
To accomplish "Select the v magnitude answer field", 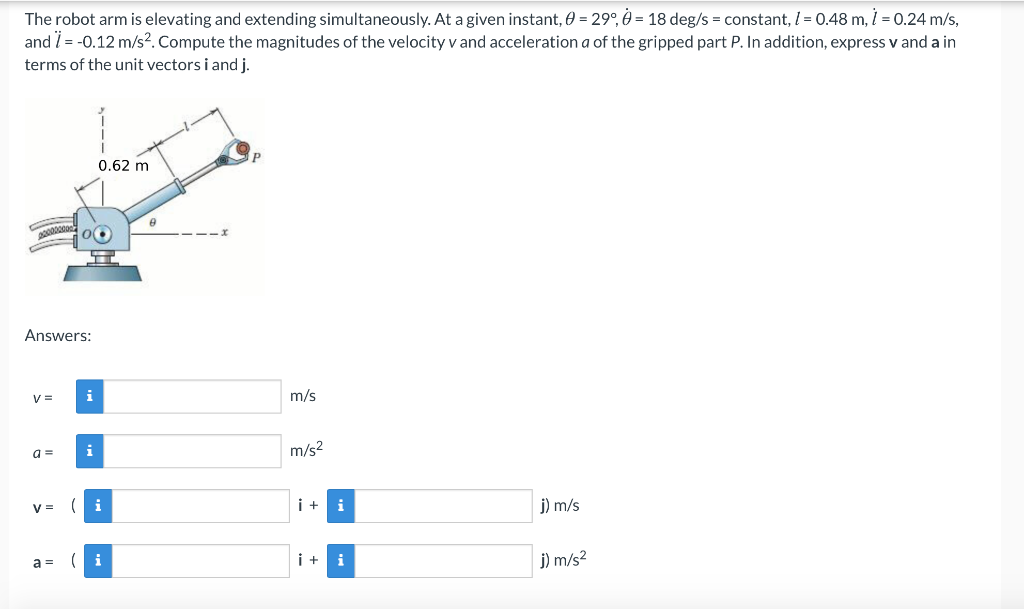I will coord(190,396).
